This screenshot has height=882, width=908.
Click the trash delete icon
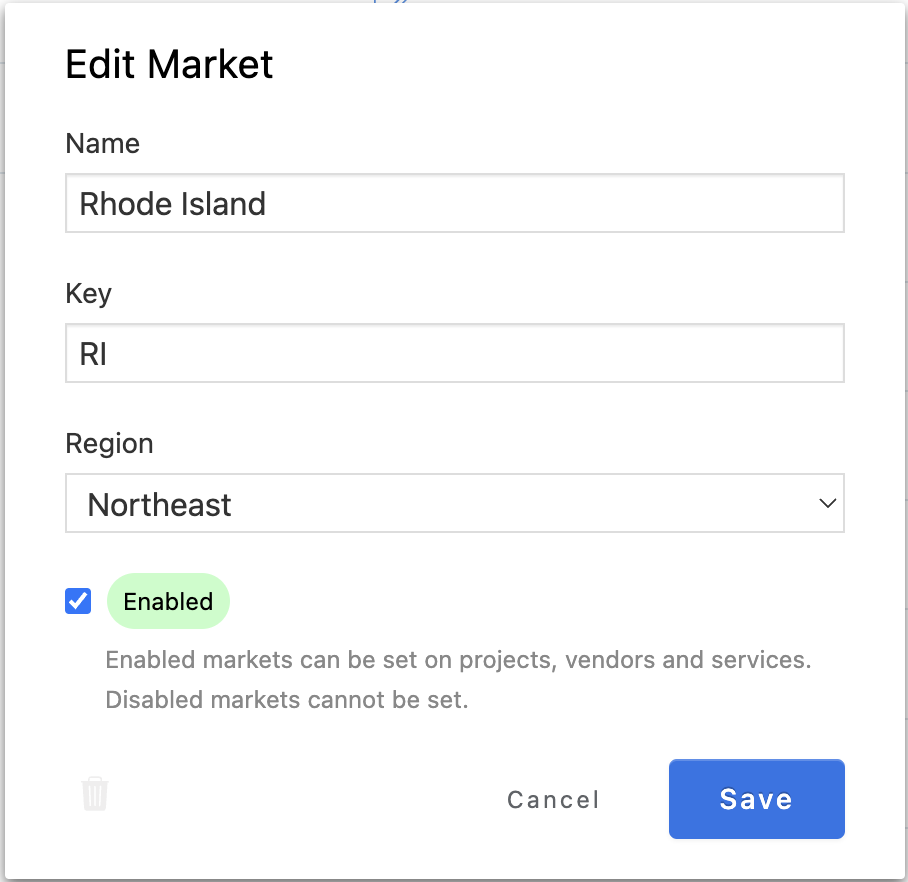point(94,794)
